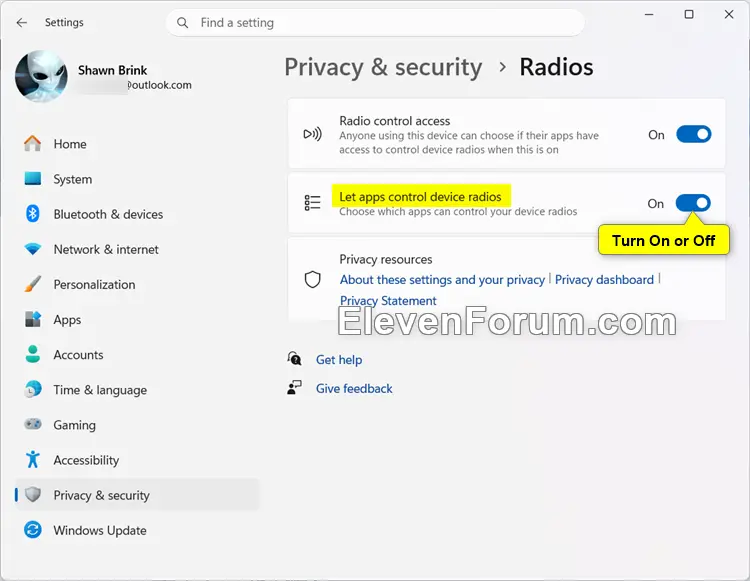
Task: Toggle Let apps control device radios switch
Action: (694, 203)
